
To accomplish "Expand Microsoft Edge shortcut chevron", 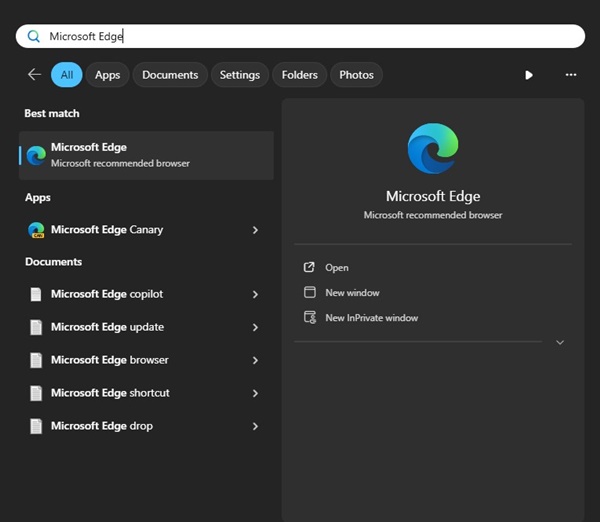I will (x=255, y=393).
